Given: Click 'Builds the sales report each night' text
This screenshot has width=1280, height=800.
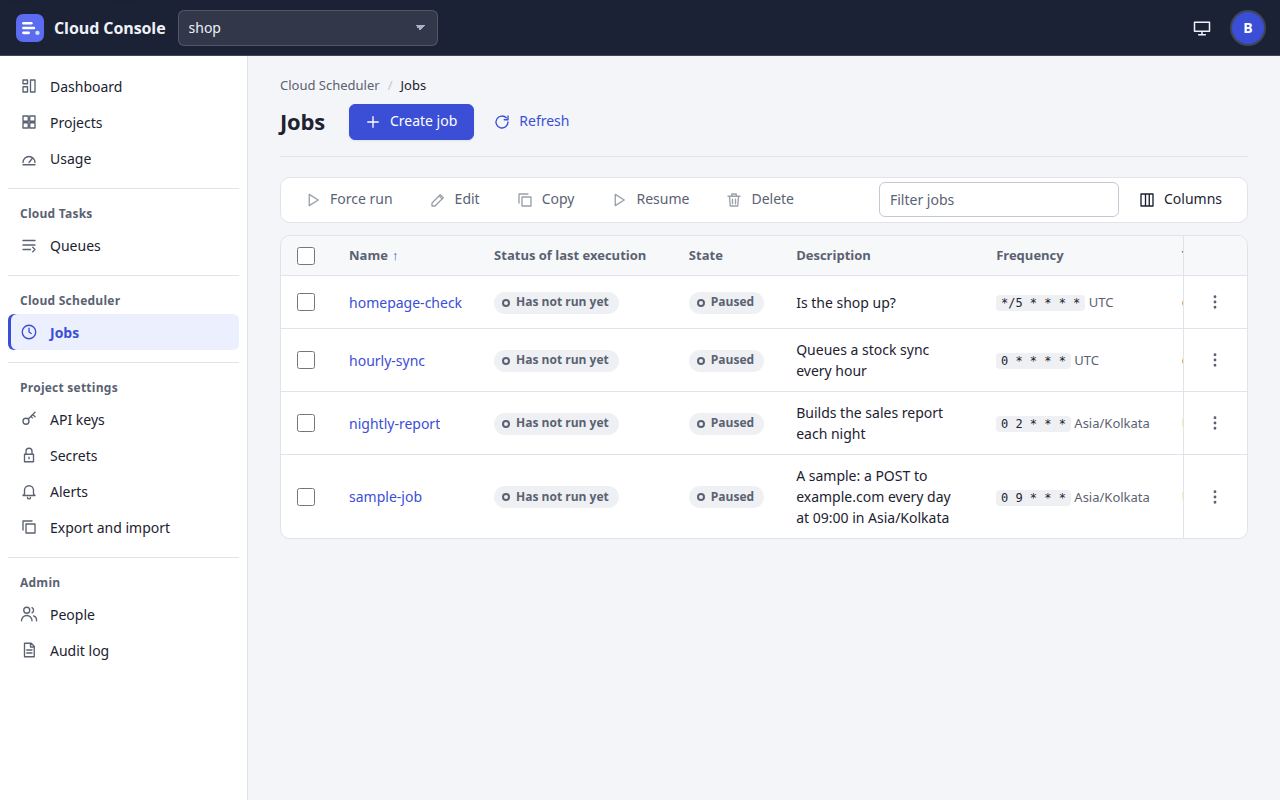Looking at the screenshot, I should [x=870, y=423].
